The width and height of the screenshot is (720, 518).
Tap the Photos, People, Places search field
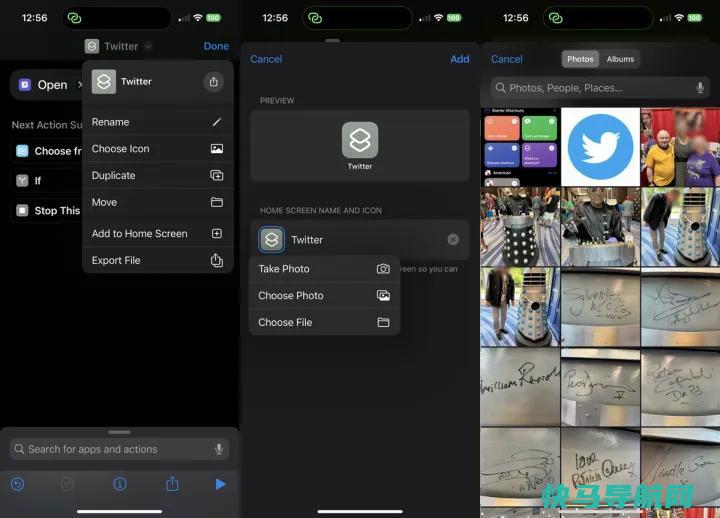coord(600,88)
